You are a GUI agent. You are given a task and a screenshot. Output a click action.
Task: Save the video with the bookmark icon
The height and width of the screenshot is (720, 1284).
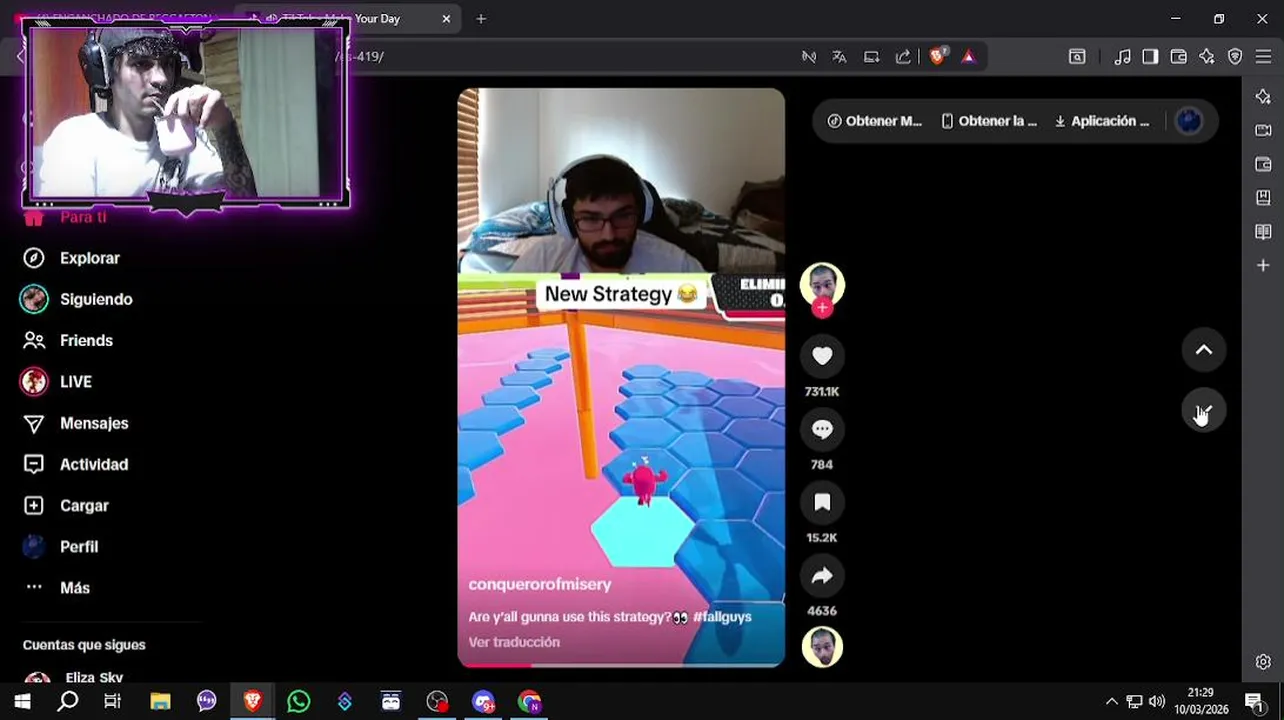pyautogui.click(x=822, y=502)
